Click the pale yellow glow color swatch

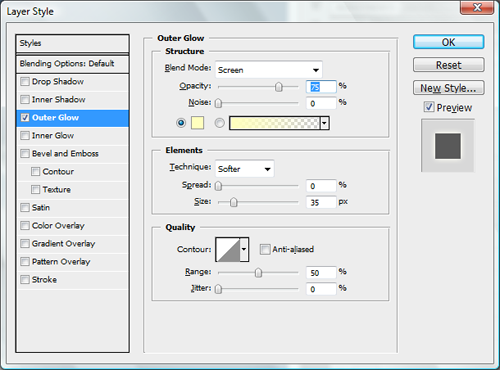[x=197, y=123]
